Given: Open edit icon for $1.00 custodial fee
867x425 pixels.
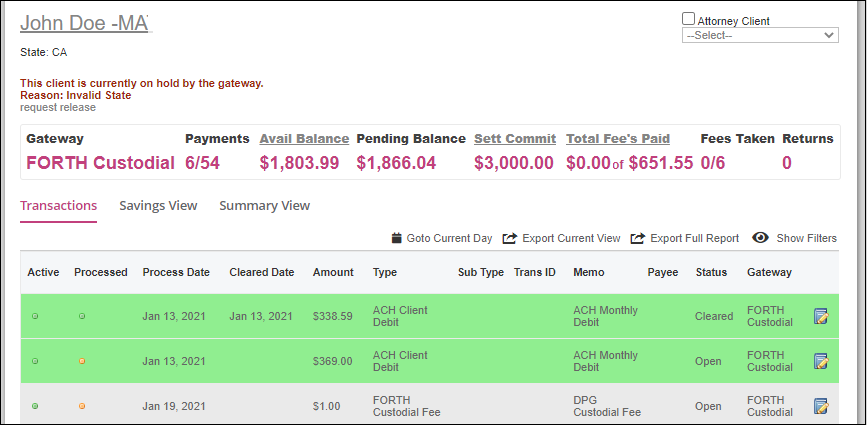Looking at the screenshot, I should 821,406.
